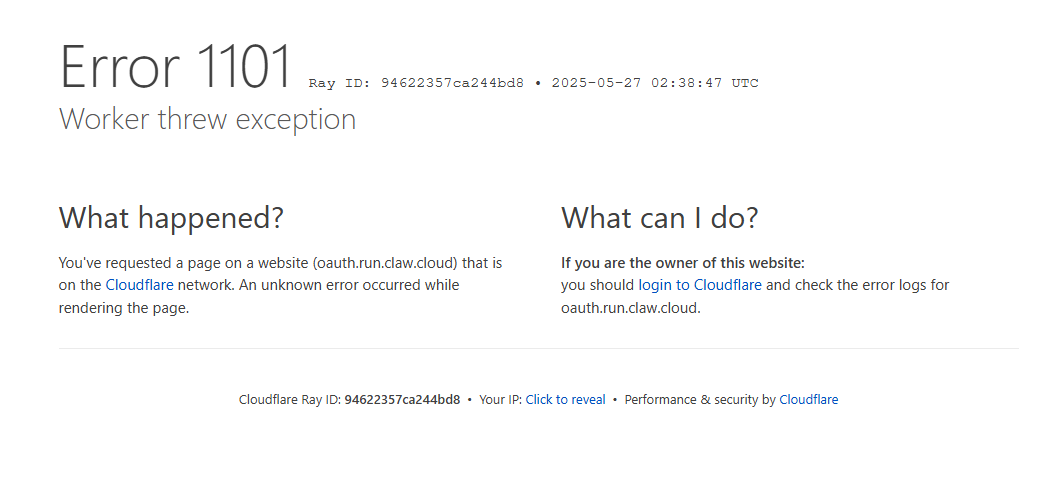
Task: Follow the "login to Cloudflare" link
Action: point(700,285)
